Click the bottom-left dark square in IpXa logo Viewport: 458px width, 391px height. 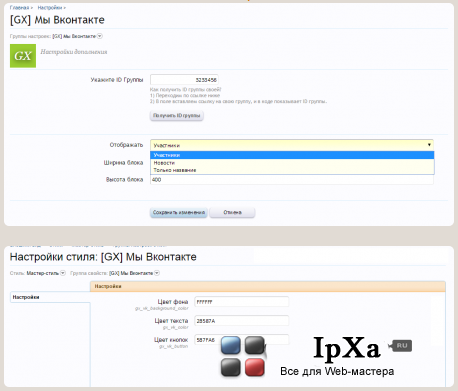[x=231, y=367]
